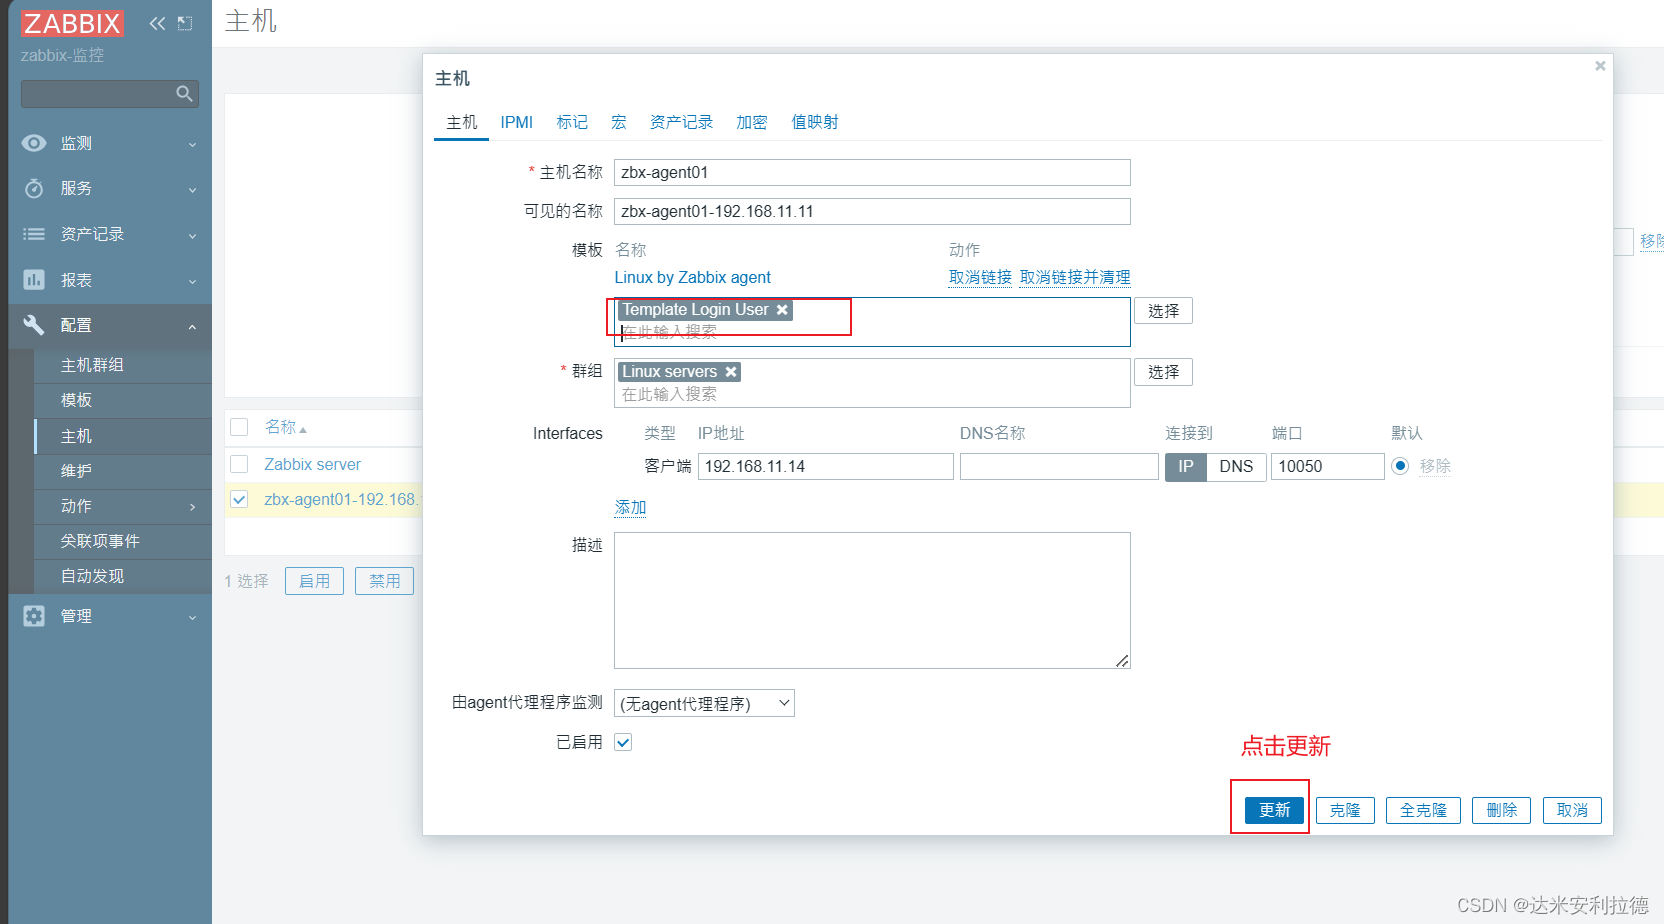Remove the Template Login User tag

pos(782,310)
